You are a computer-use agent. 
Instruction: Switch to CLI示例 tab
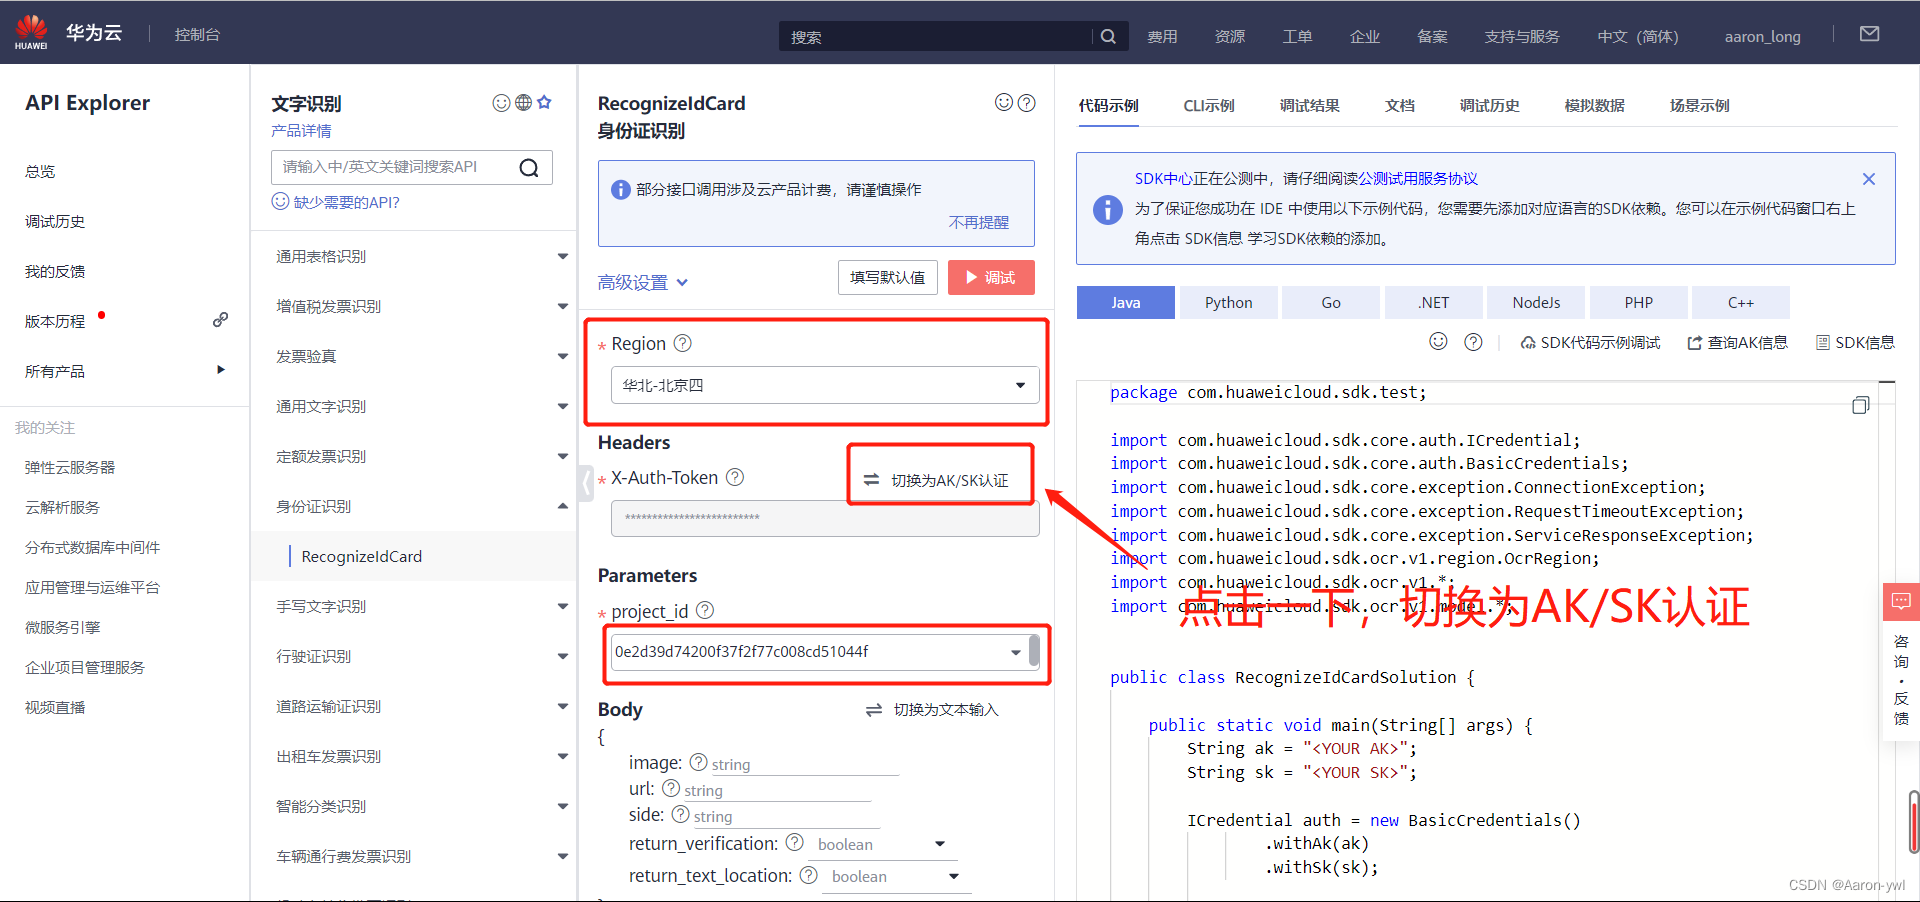tap(1209, 105)
